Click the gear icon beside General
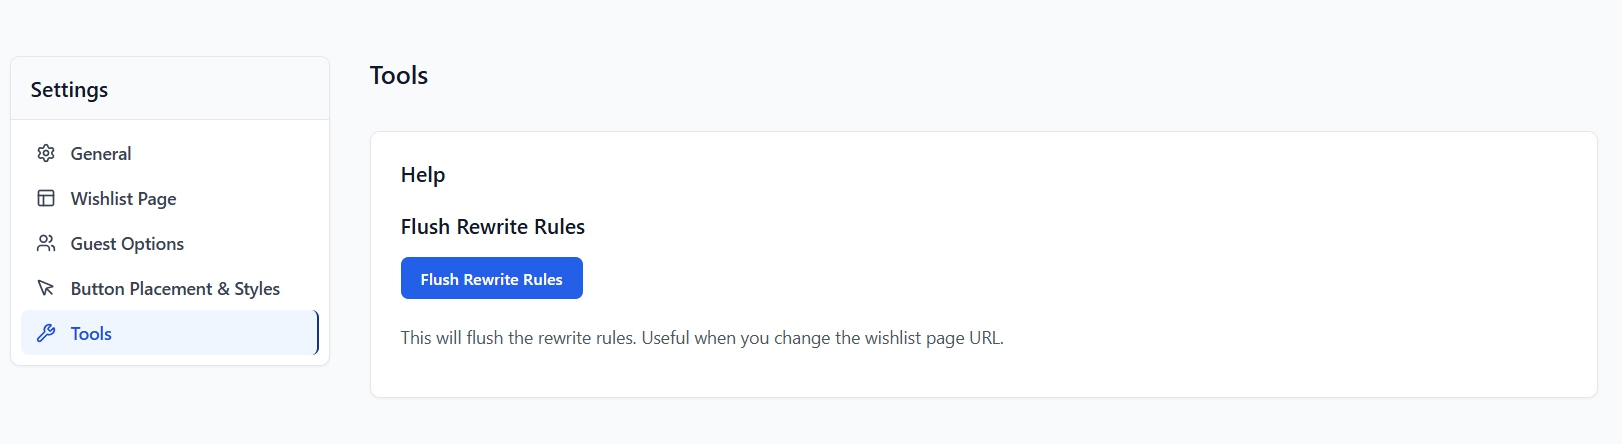1622x444 pixels. (x=46, y=153)
